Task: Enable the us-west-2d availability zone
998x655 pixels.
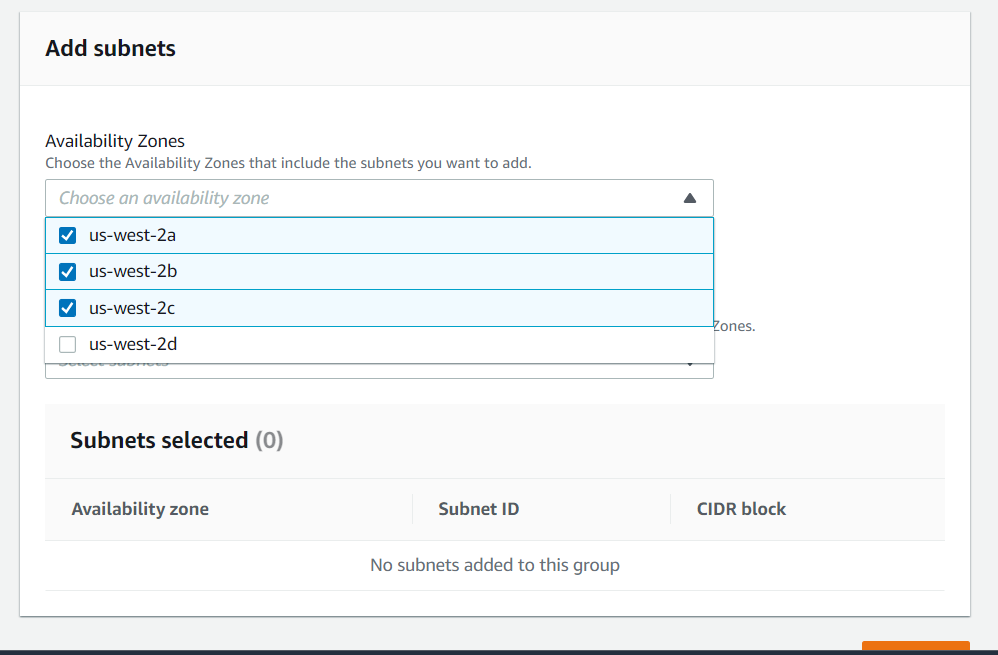Action: pos(66,343)
